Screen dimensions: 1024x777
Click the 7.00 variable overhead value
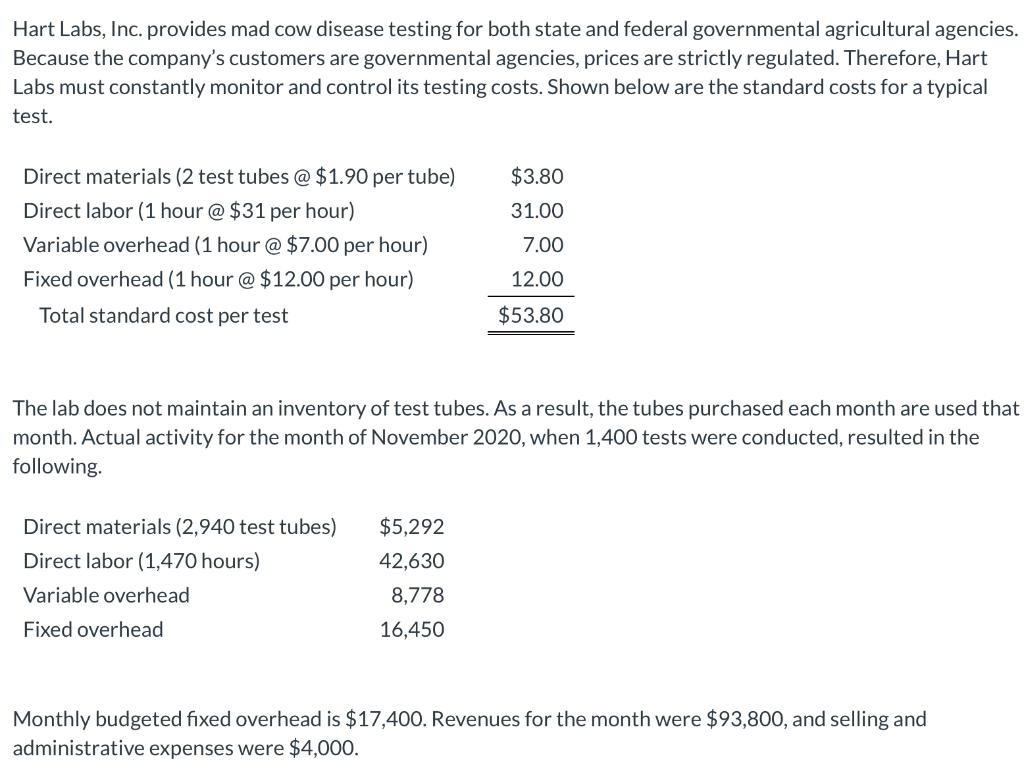pos(543,245)
